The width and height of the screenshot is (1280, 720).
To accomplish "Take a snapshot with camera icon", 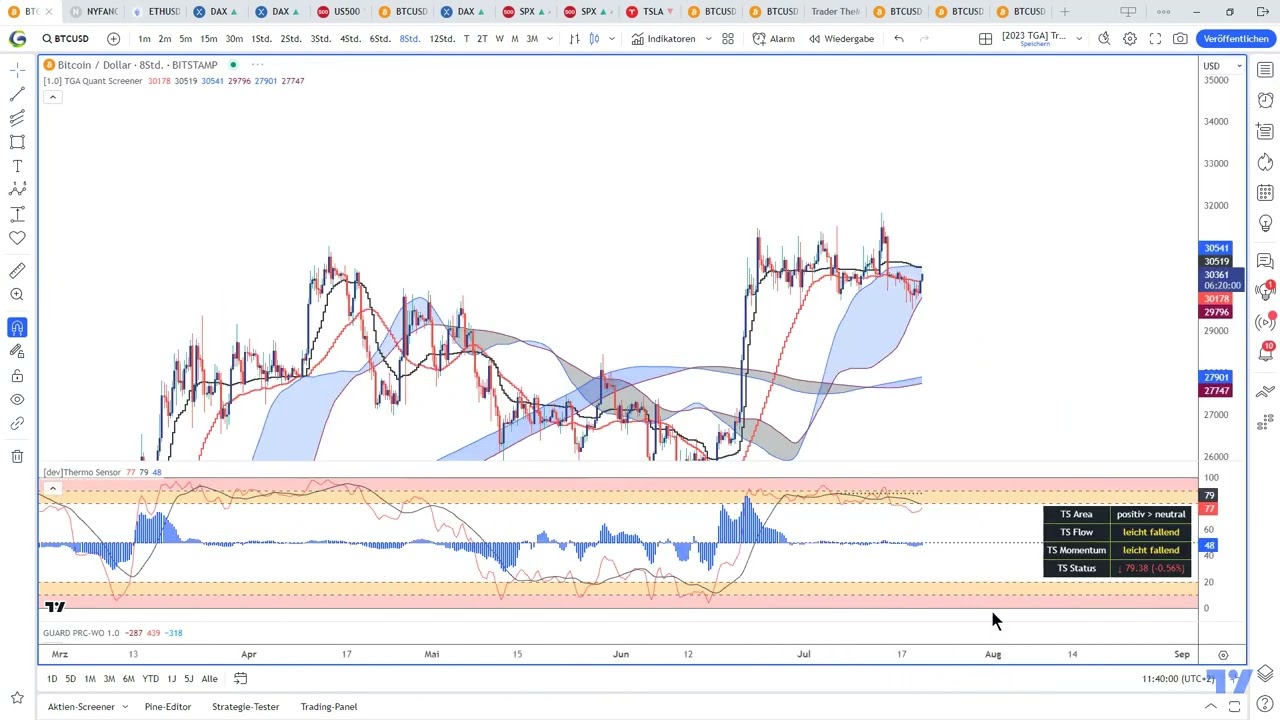I will [x=1180, y=38].
